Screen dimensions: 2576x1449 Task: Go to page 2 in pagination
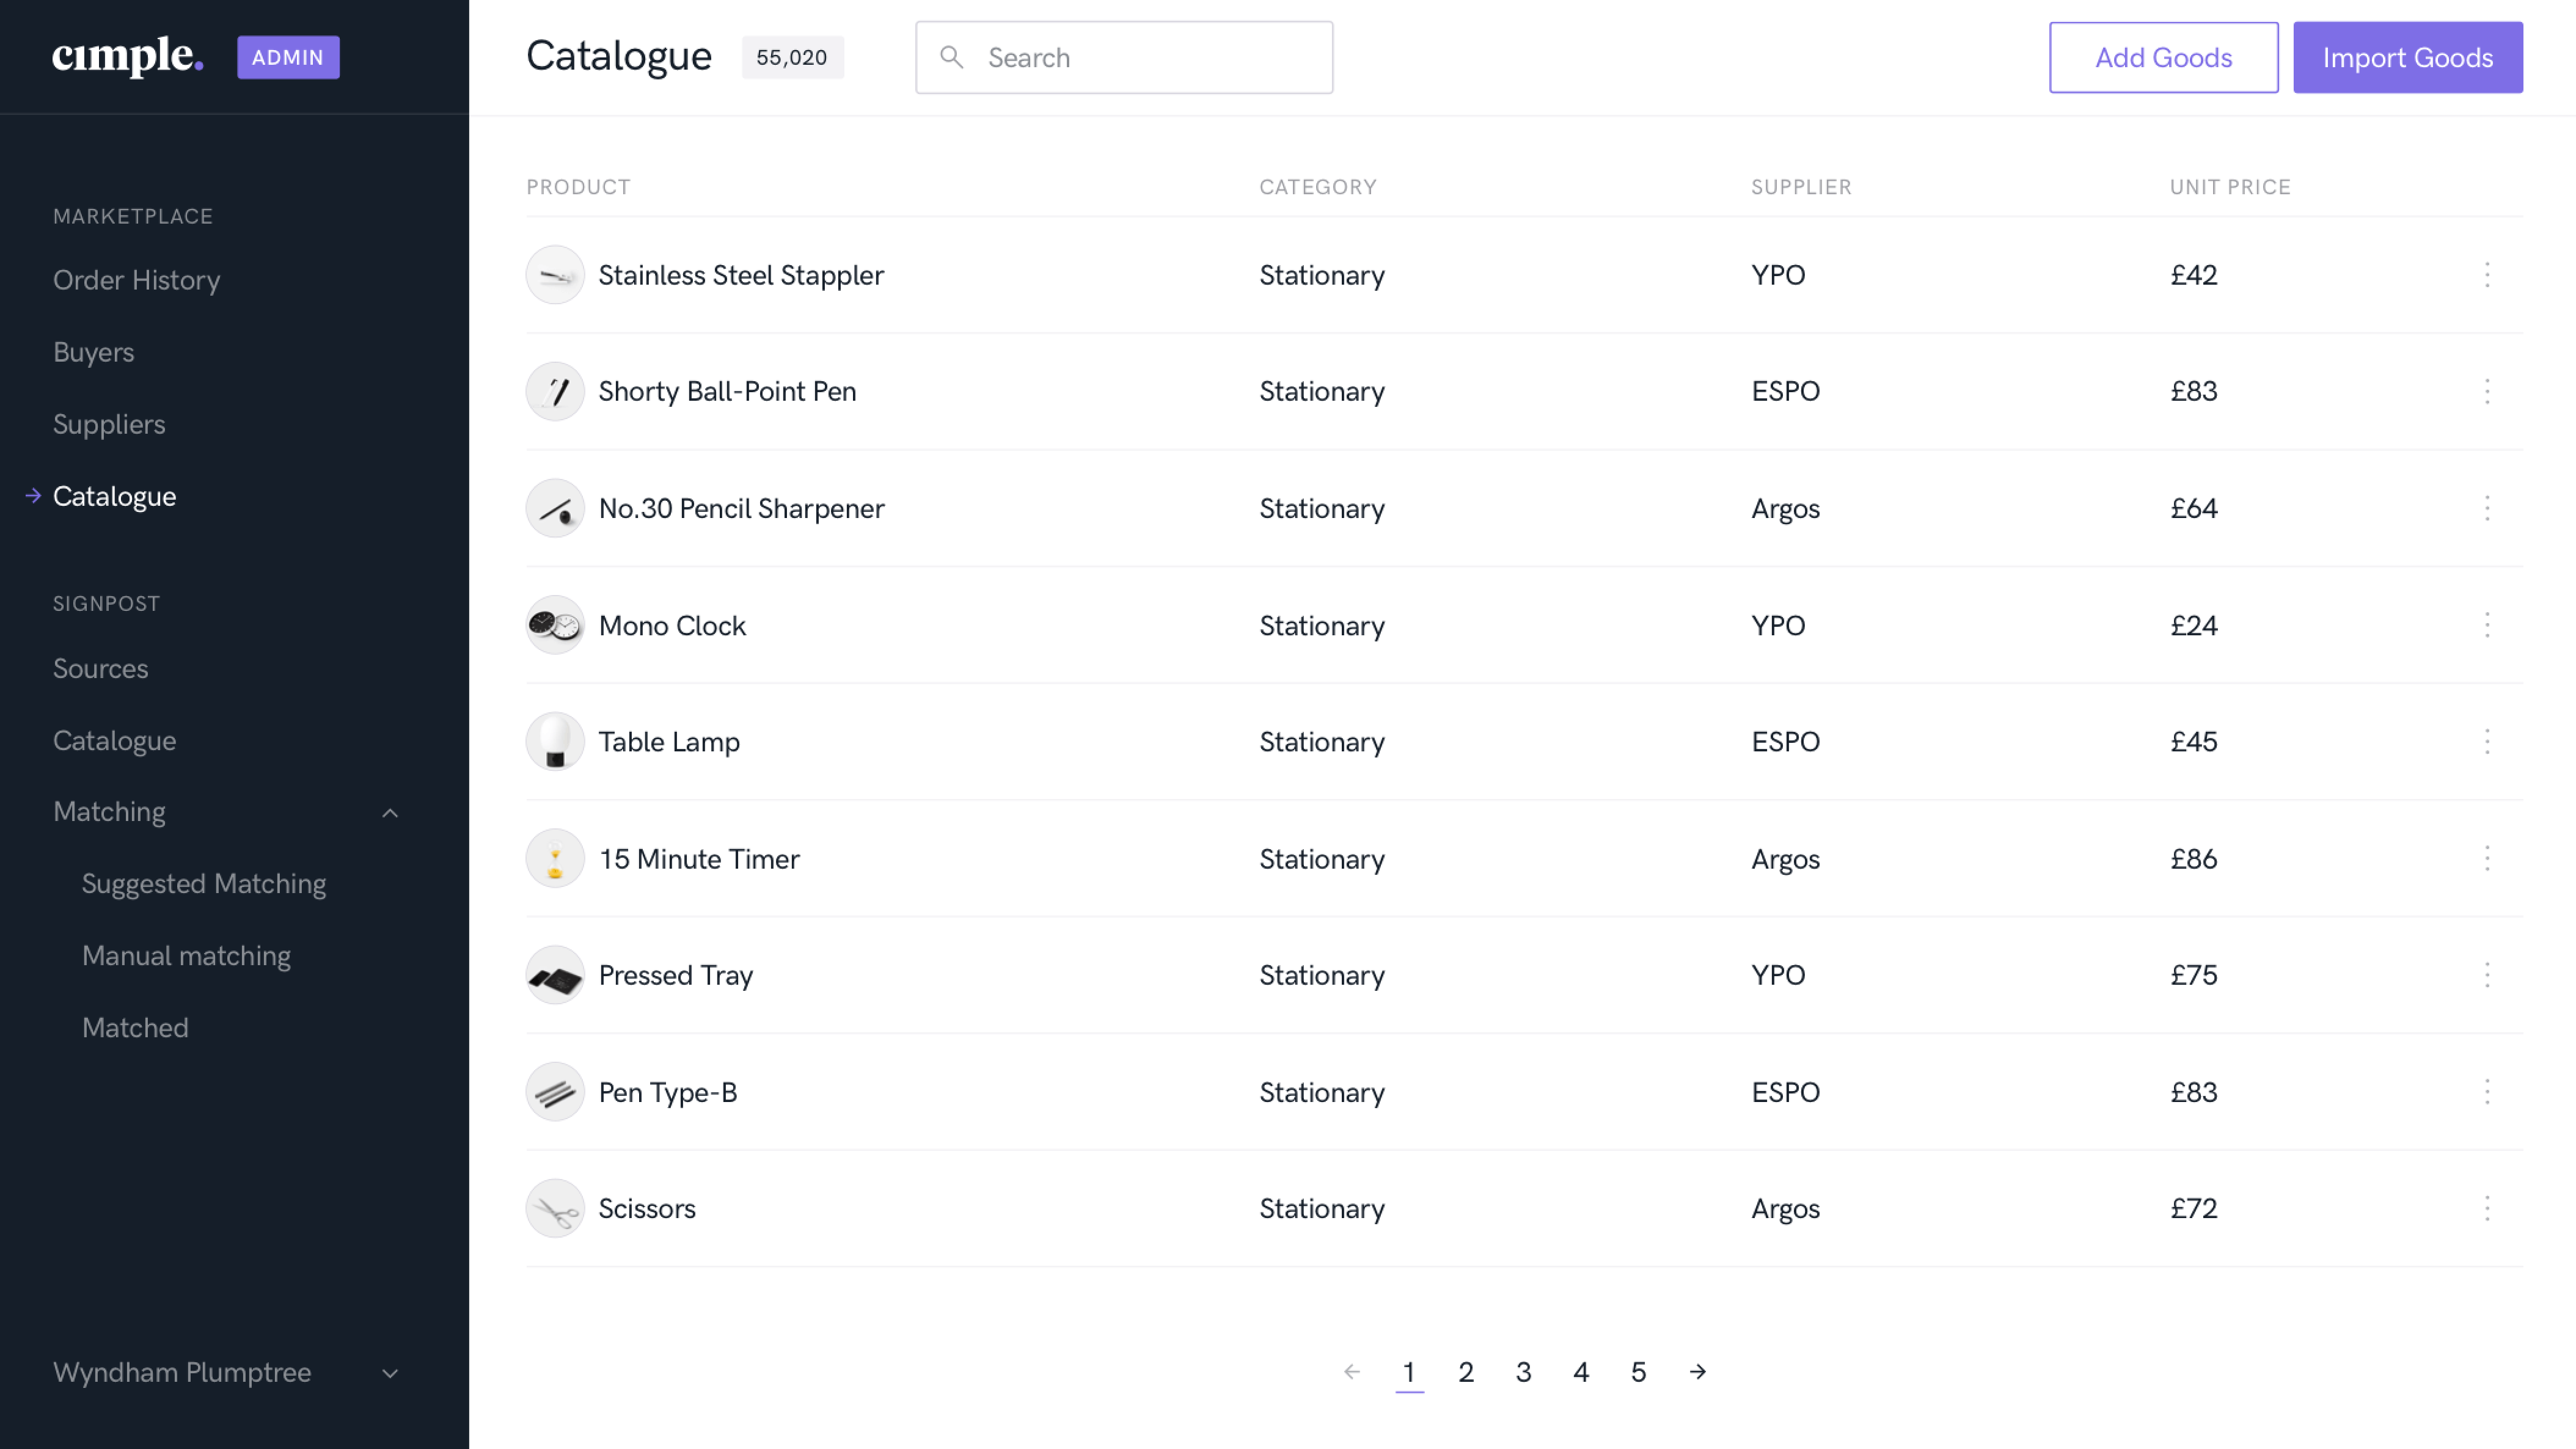pyautogui.click(x=1466, y=1372)
